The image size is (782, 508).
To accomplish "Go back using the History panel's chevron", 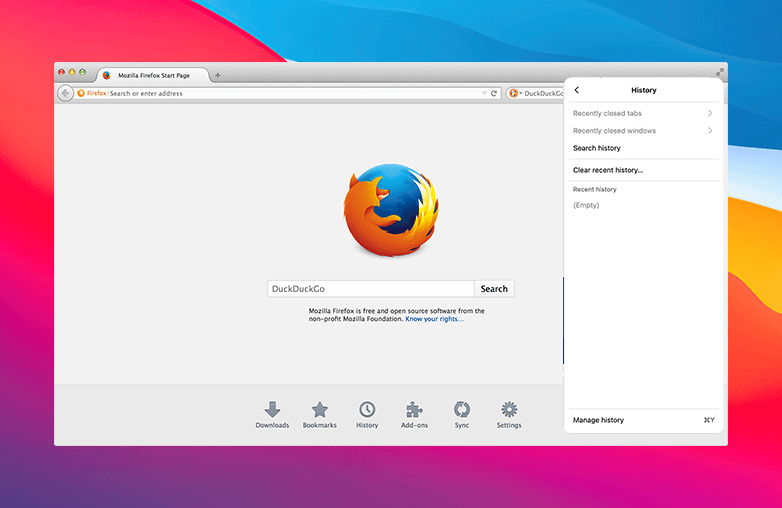I will [x=577, y=90].
